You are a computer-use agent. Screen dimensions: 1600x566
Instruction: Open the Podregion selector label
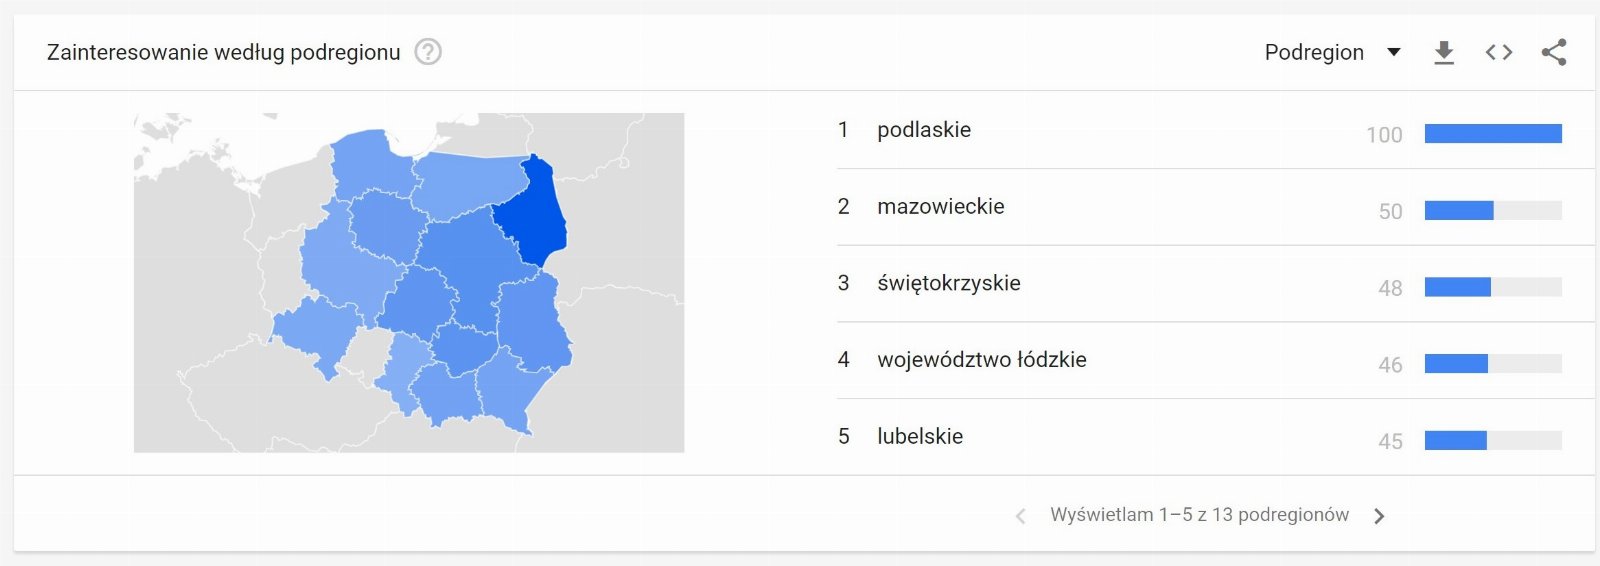tap(1314, 52)
